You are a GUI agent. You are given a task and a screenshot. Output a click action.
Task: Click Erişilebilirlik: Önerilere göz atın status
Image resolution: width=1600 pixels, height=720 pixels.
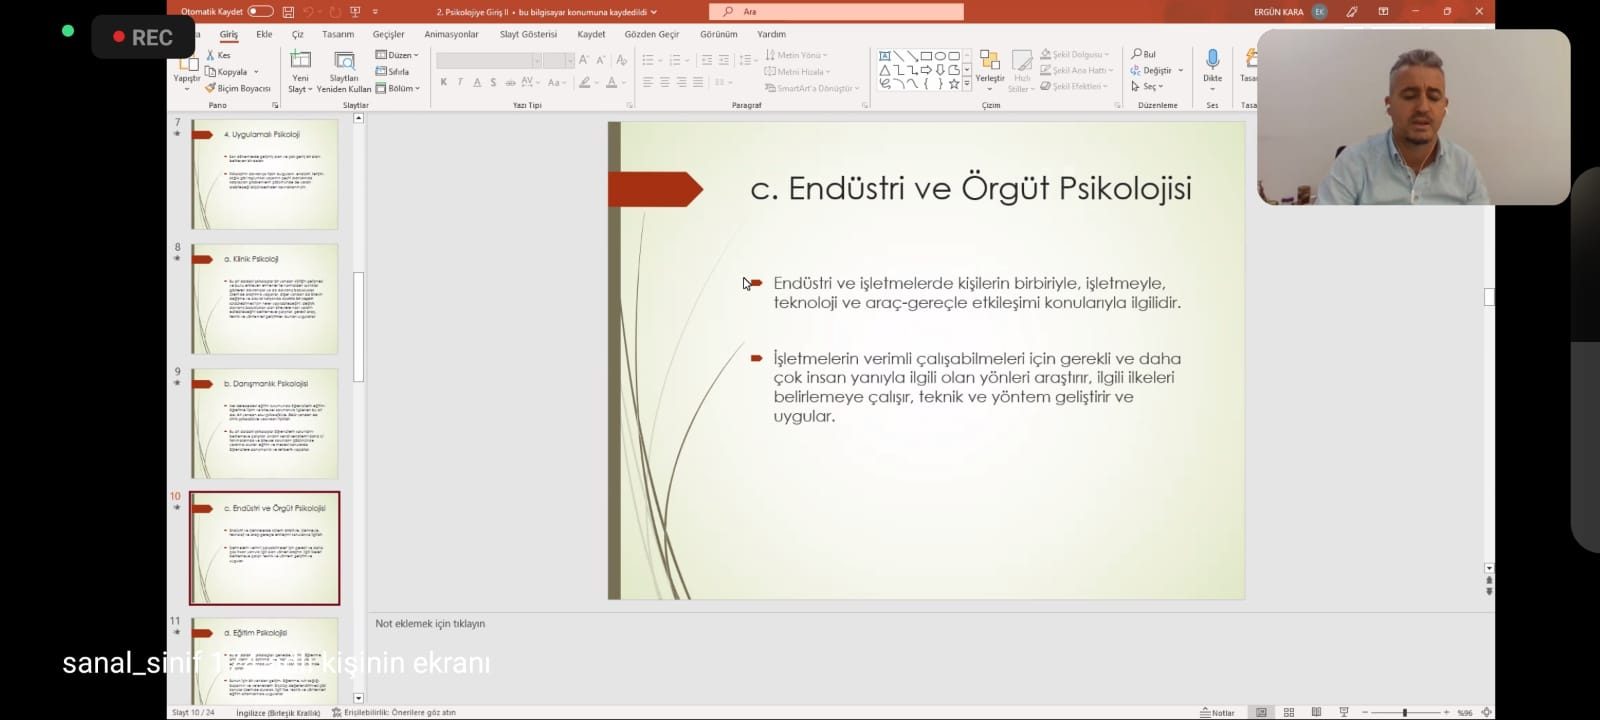394,713
